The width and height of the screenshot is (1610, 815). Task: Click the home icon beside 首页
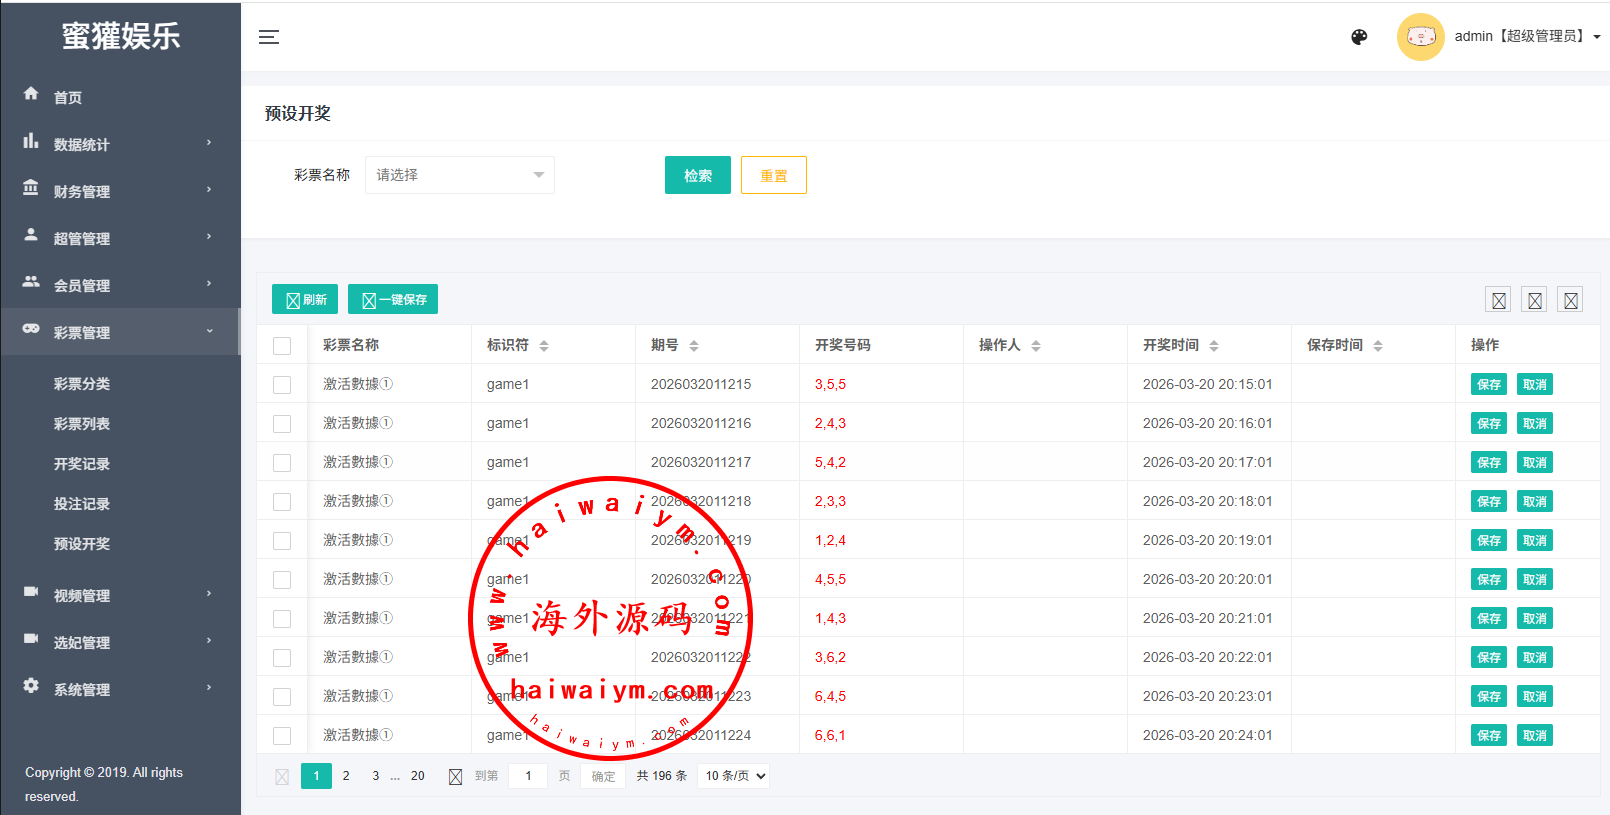click(31, 94)
